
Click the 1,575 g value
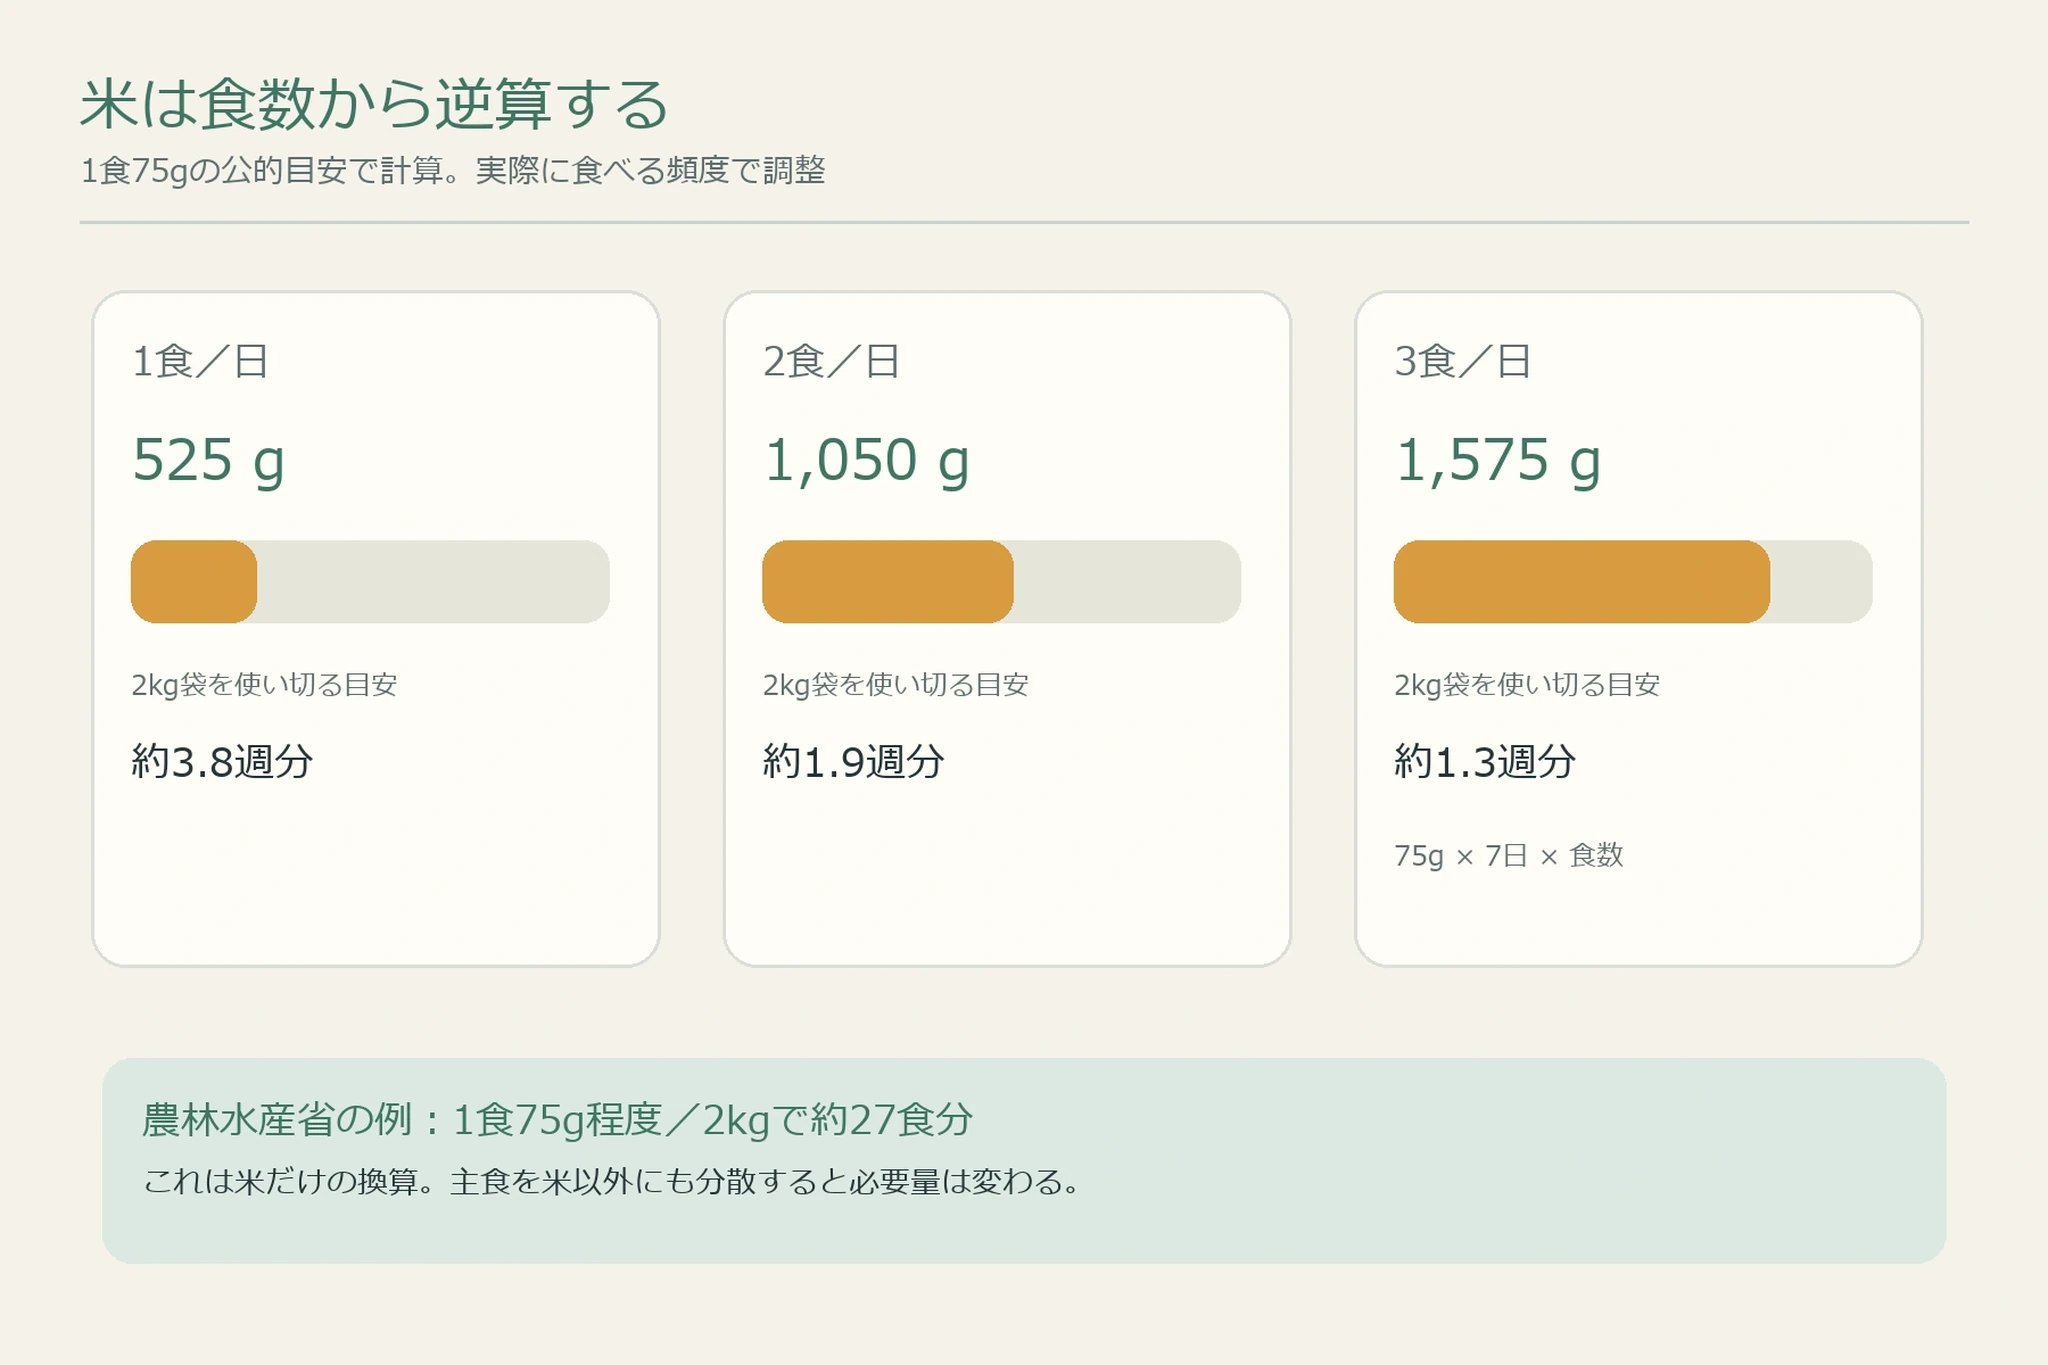coord(1497,461)
